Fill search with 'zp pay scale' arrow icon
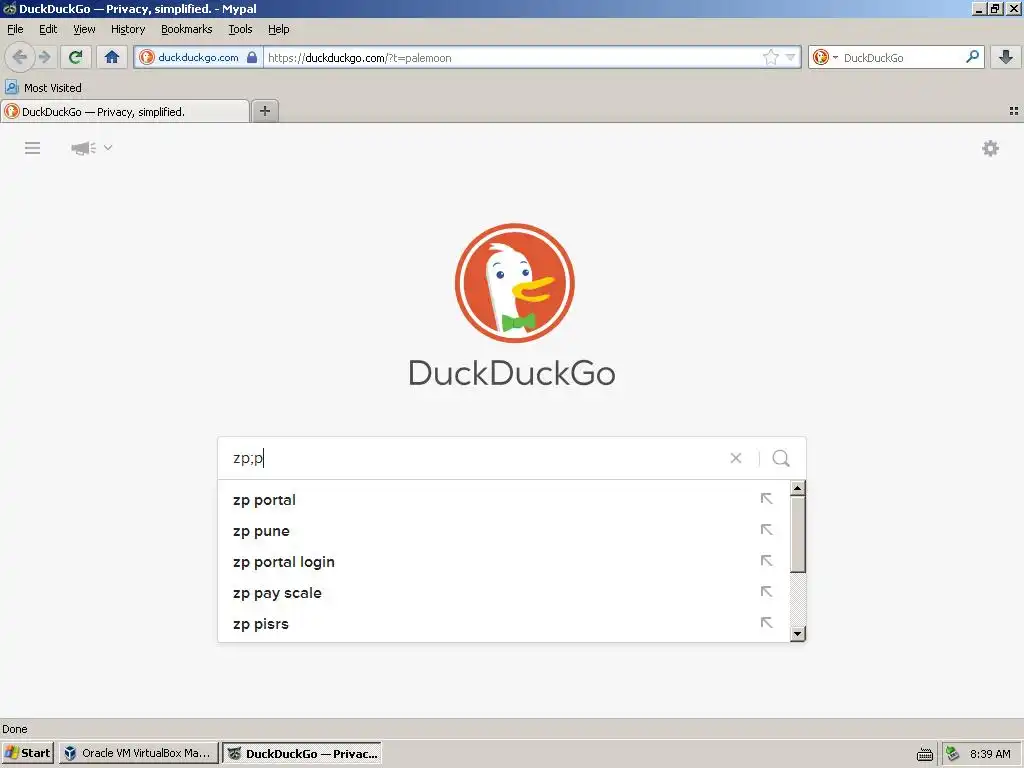Screen dimensions: 1024x768 coord(767,592)
